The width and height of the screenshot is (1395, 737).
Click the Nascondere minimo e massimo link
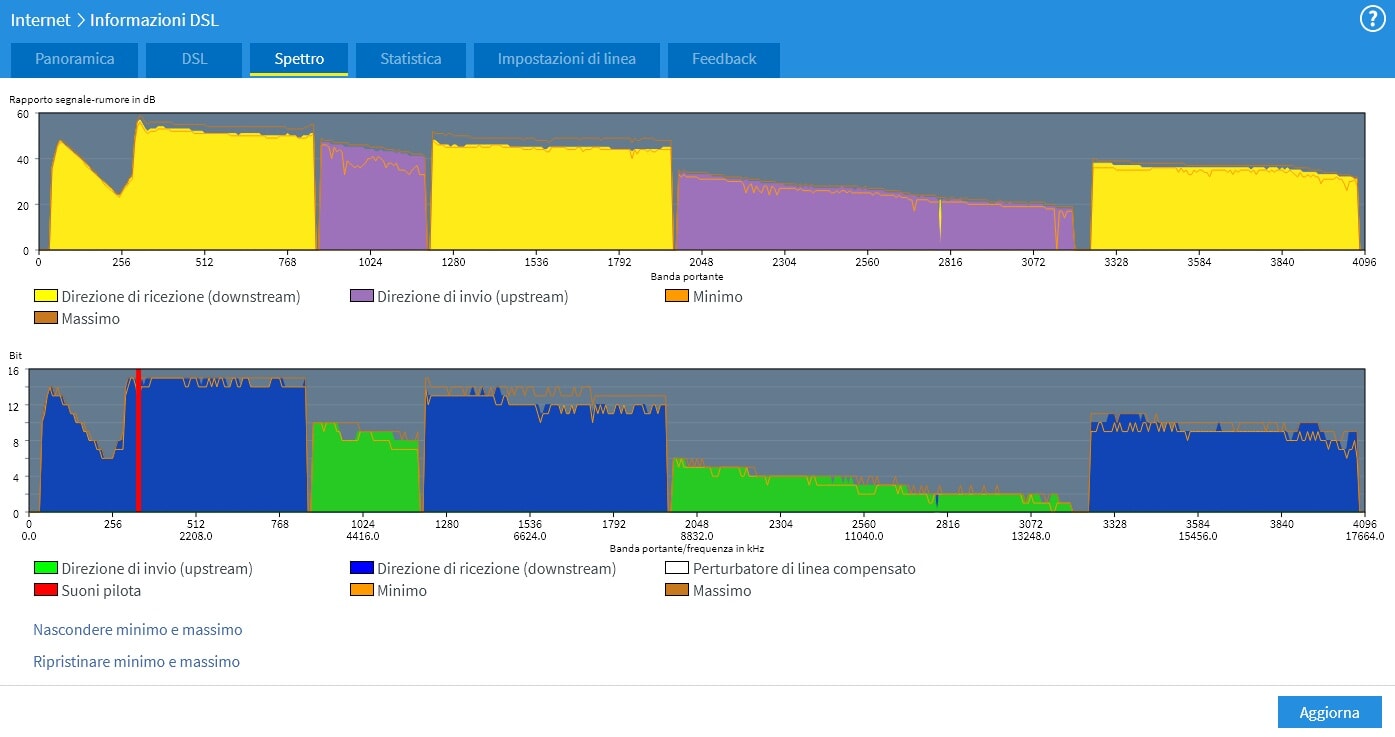pyautogui.click(x=138, y=630)
